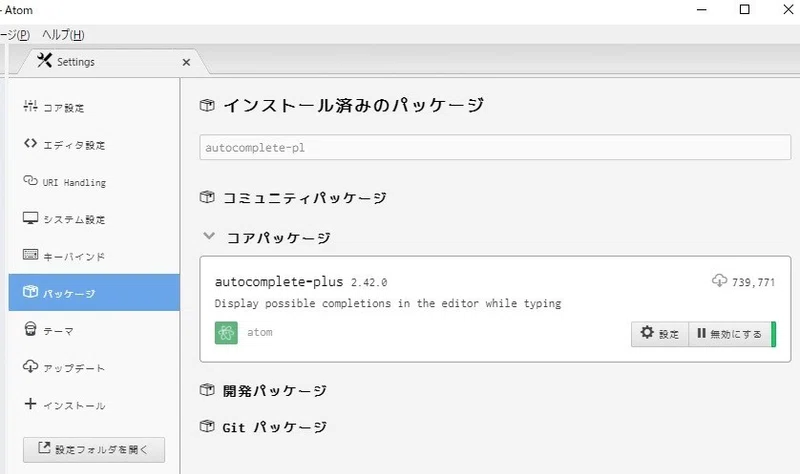This screenshot has height=474, width=800.
Task: Click the plus icon beside インストール
Action: (30, 404)
